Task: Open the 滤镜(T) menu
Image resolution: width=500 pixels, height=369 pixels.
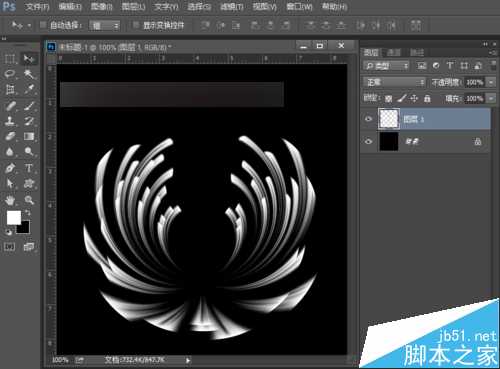Action: click(x=232, y=7)
